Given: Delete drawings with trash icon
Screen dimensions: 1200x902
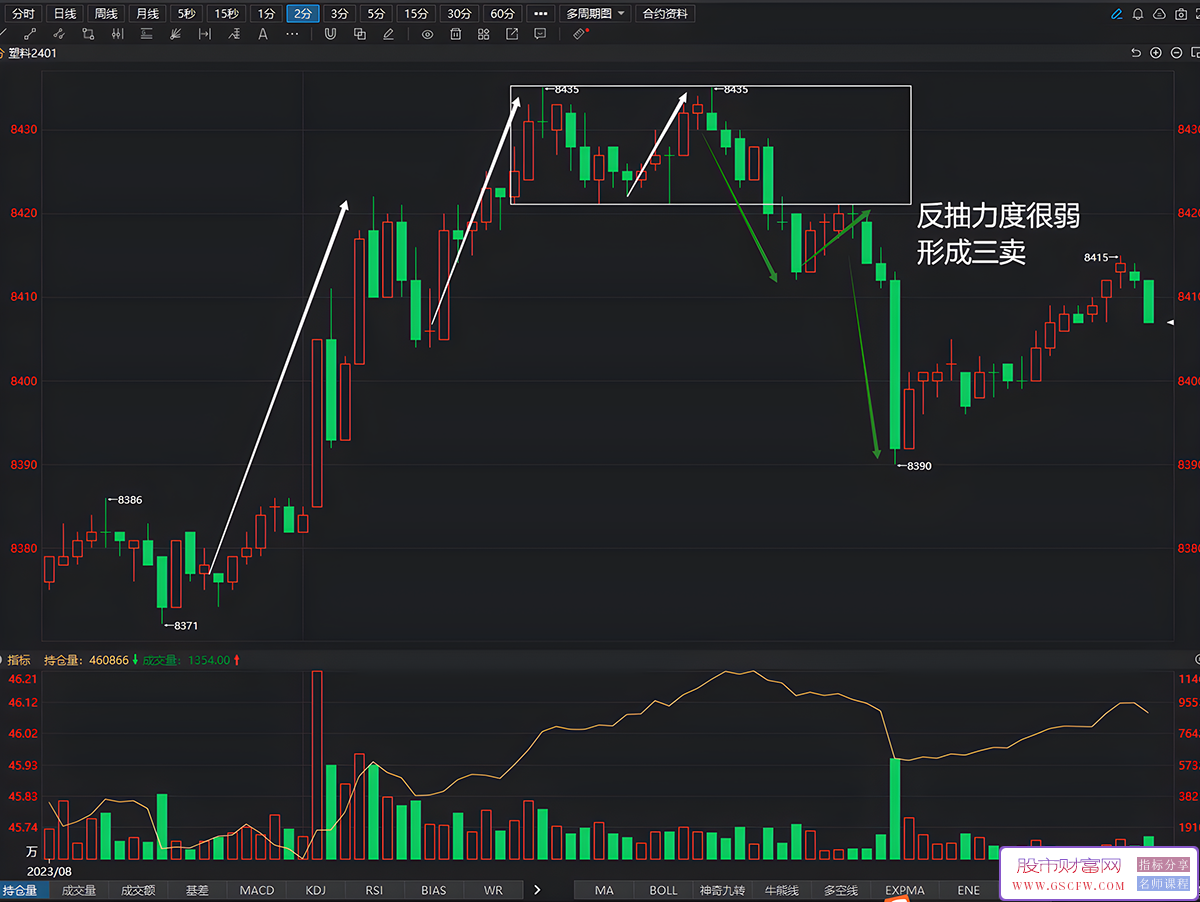Looking at the screenshot, I should 455,34.
